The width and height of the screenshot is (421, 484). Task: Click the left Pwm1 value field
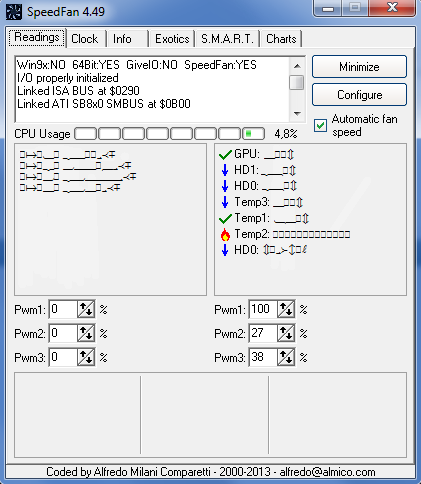(x=63, y=310)
